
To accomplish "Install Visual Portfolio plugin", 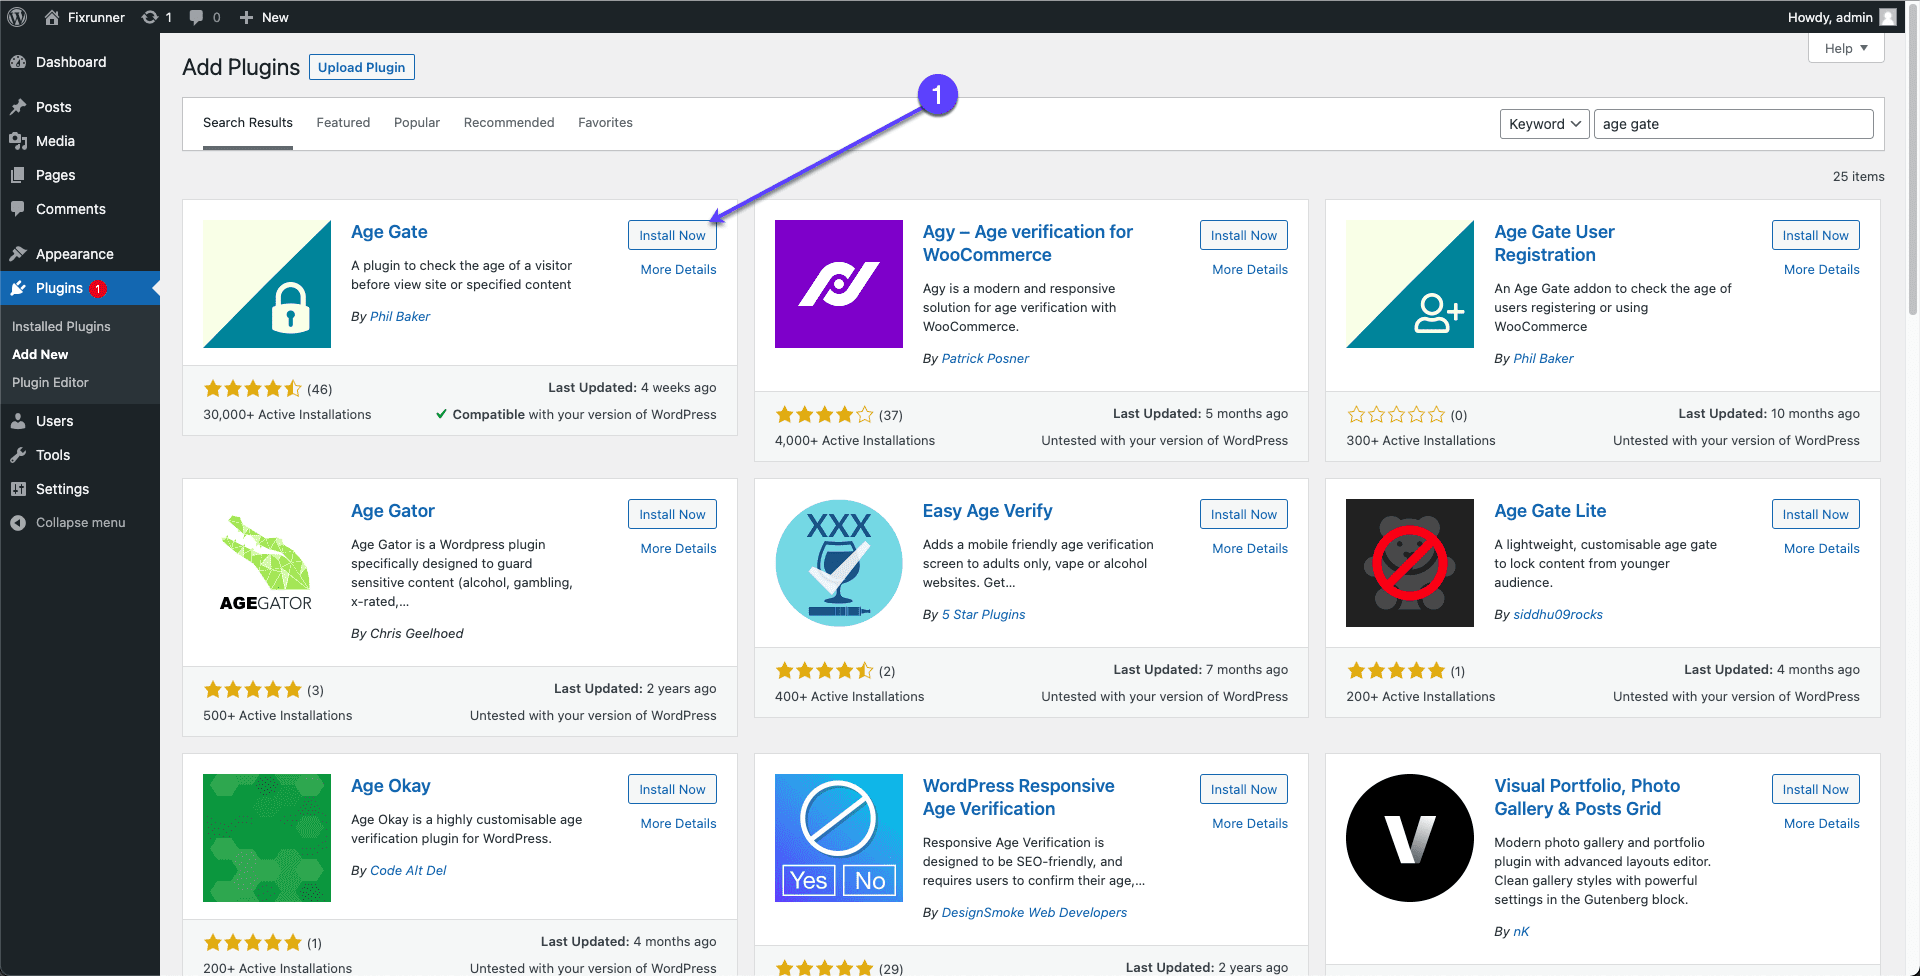I will [x=1816, y=789].
